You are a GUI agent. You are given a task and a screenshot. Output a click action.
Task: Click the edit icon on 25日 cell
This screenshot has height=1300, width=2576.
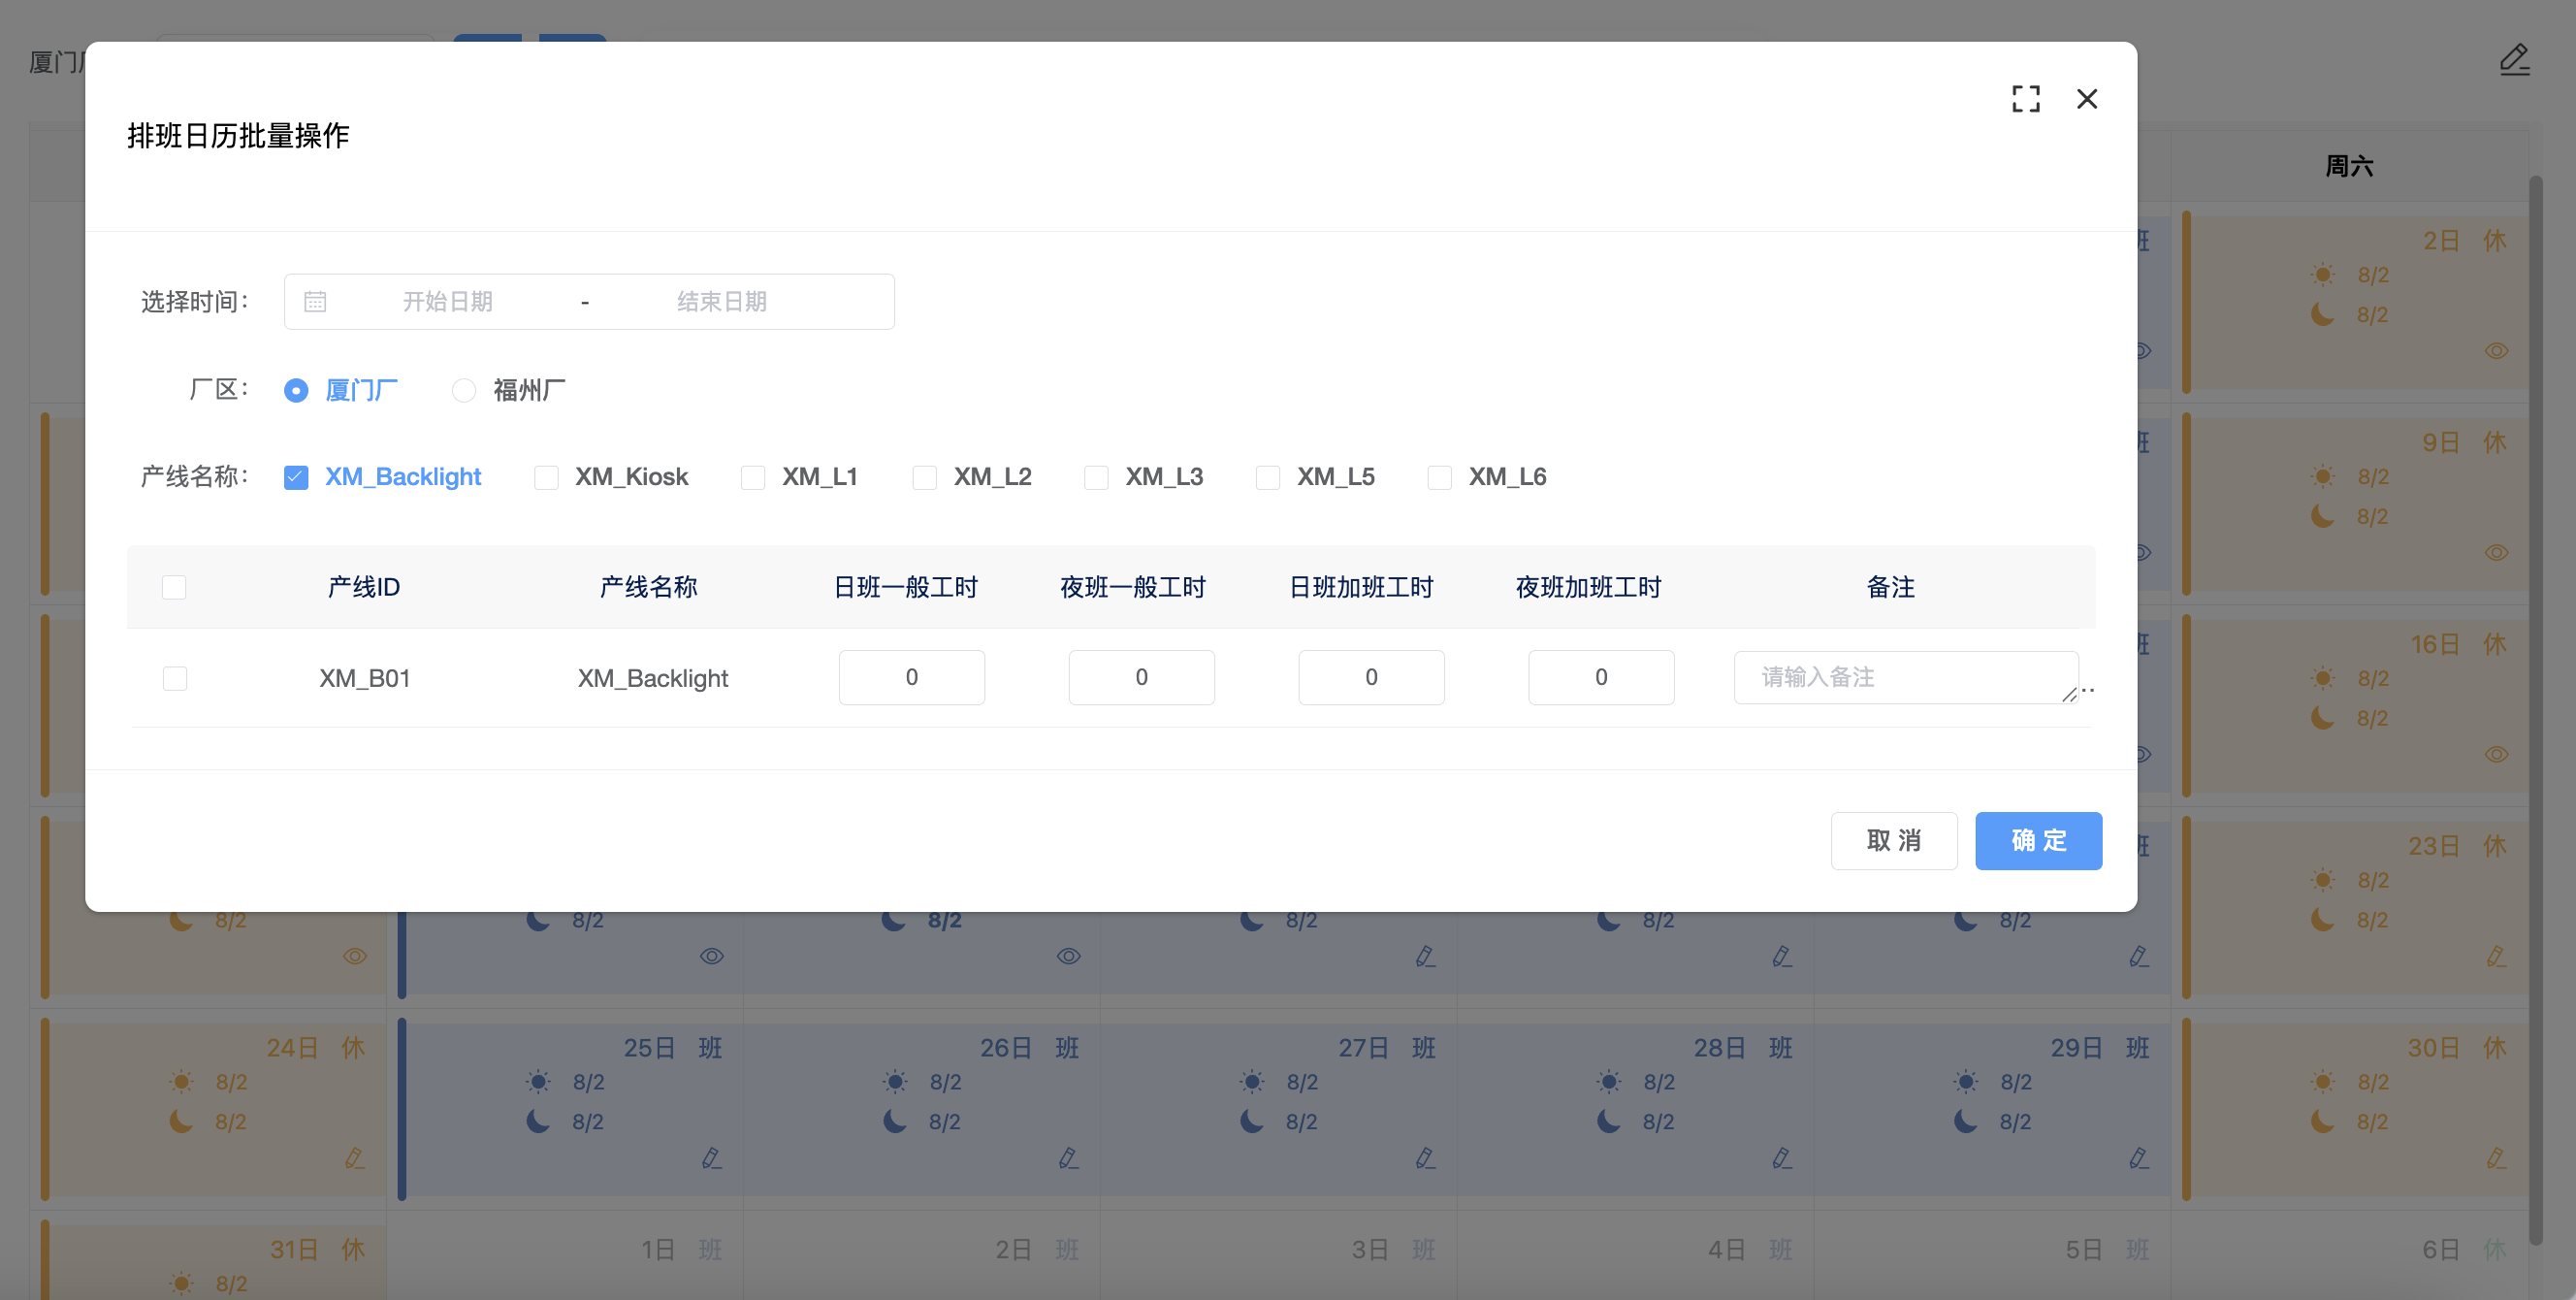click(x=711, y=1158)
